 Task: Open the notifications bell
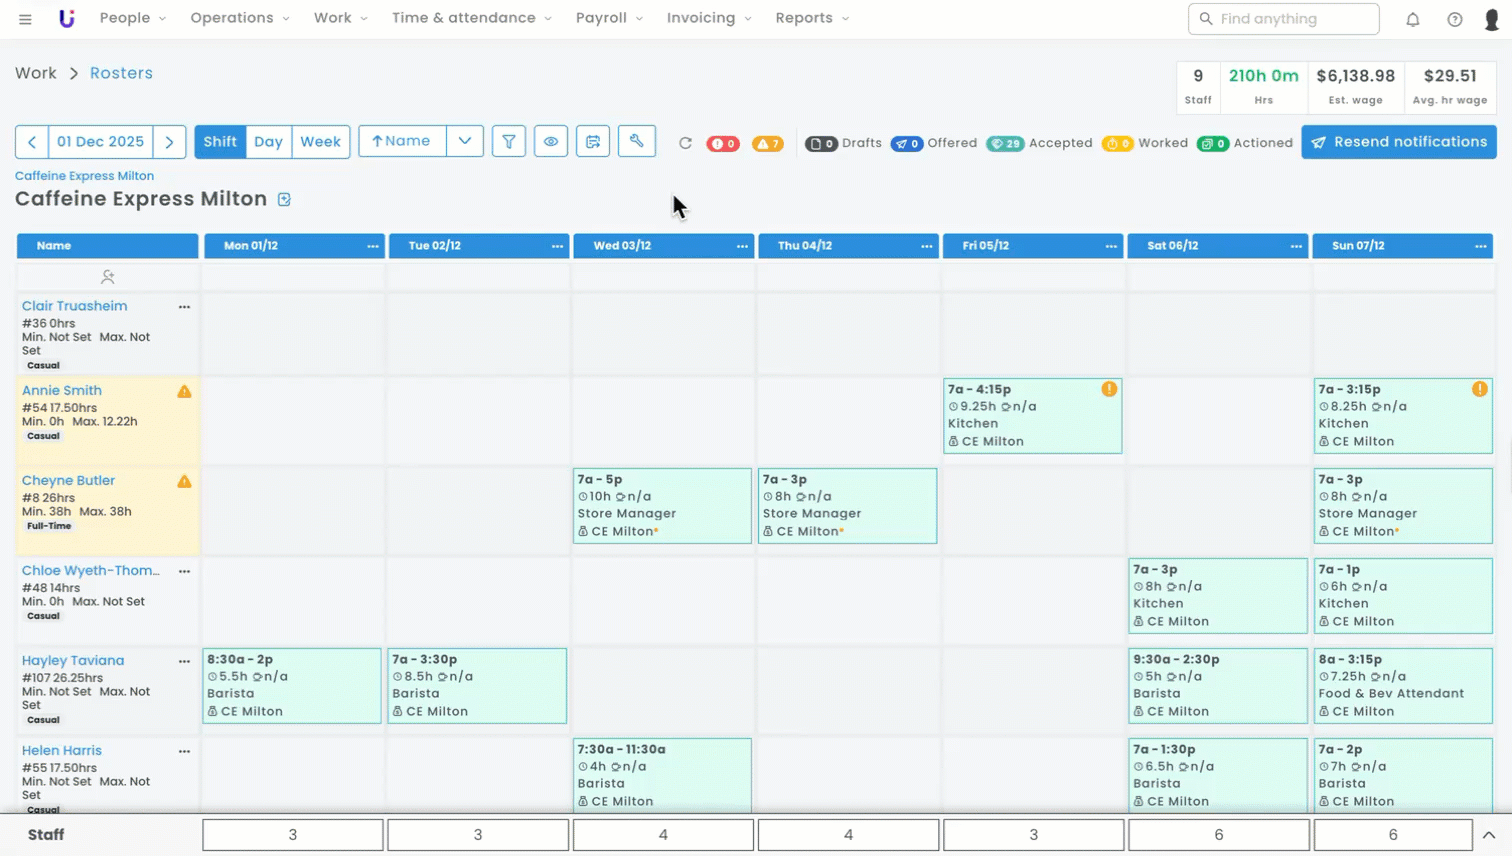(1413, 19)
